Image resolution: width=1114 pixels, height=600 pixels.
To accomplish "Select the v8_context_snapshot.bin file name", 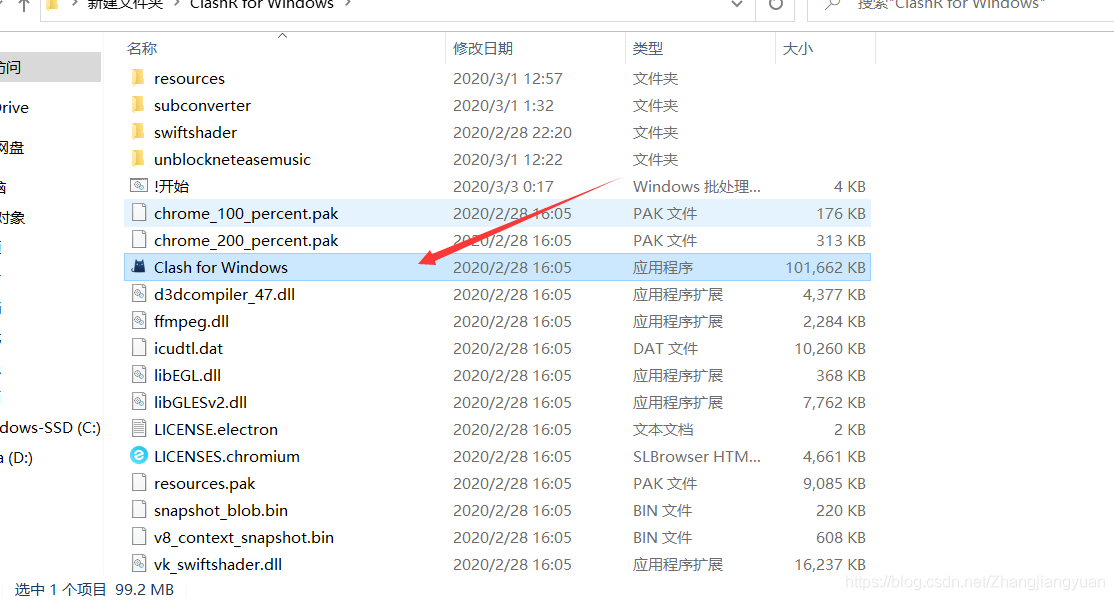I will point(244,537).
